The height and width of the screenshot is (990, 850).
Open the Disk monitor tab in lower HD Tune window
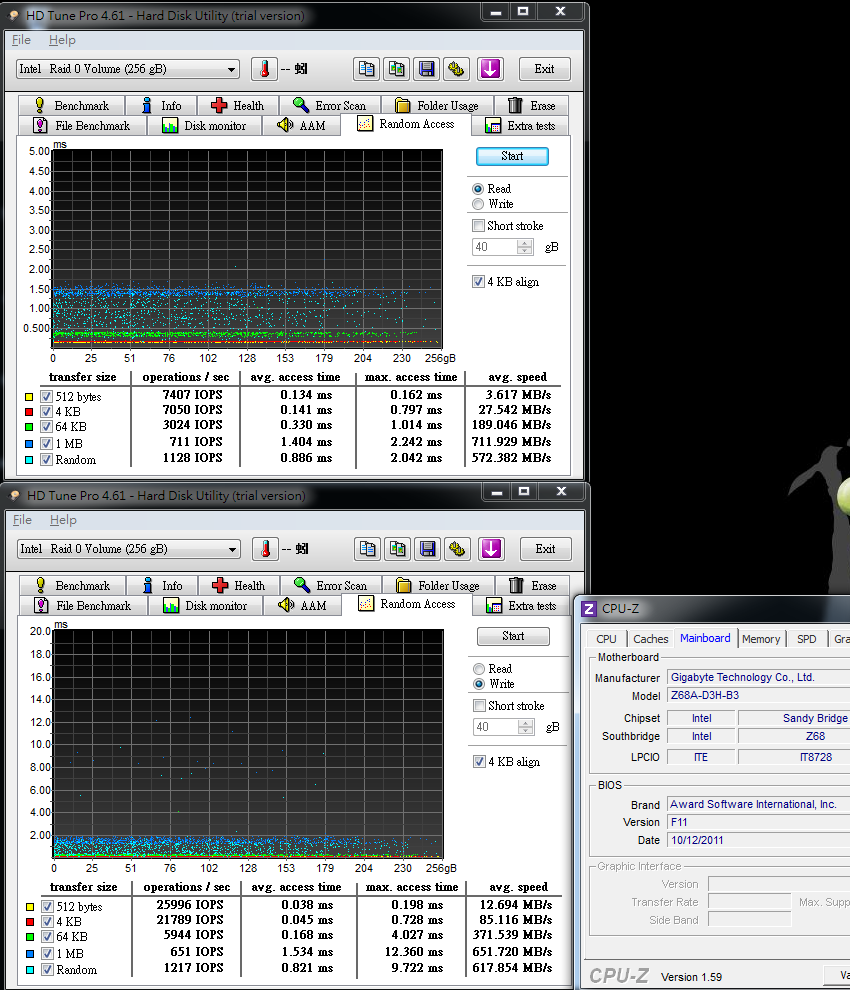pyautogui.click(x=205, y=605)
